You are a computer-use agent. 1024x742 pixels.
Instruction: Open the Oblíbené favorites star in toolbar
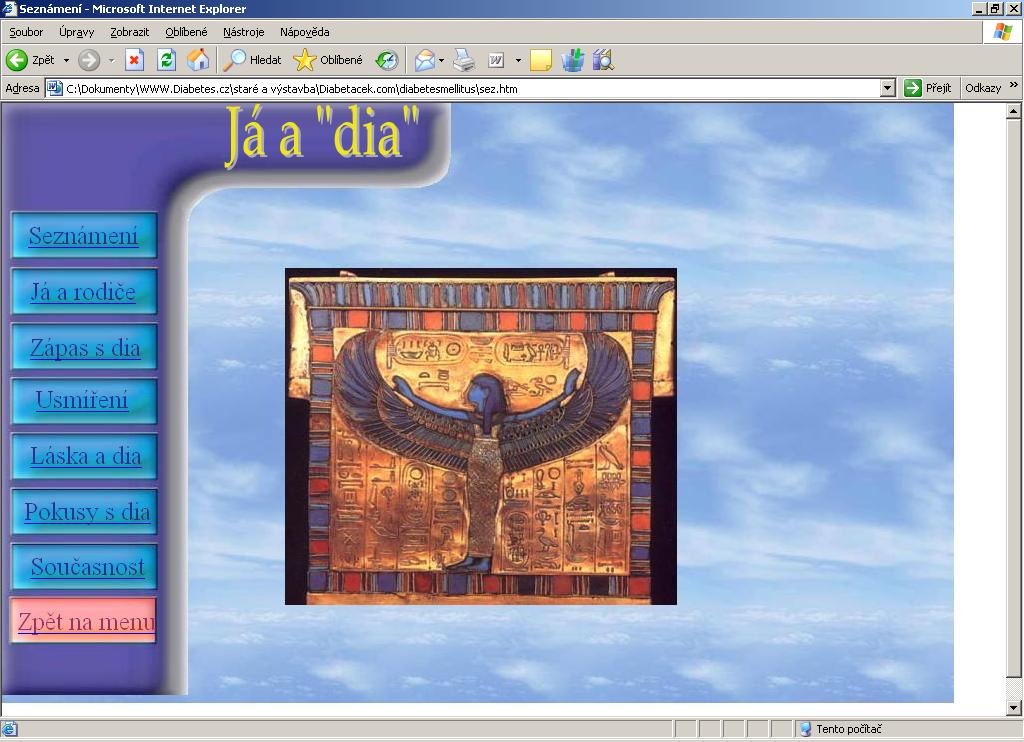tap(328, 60)
